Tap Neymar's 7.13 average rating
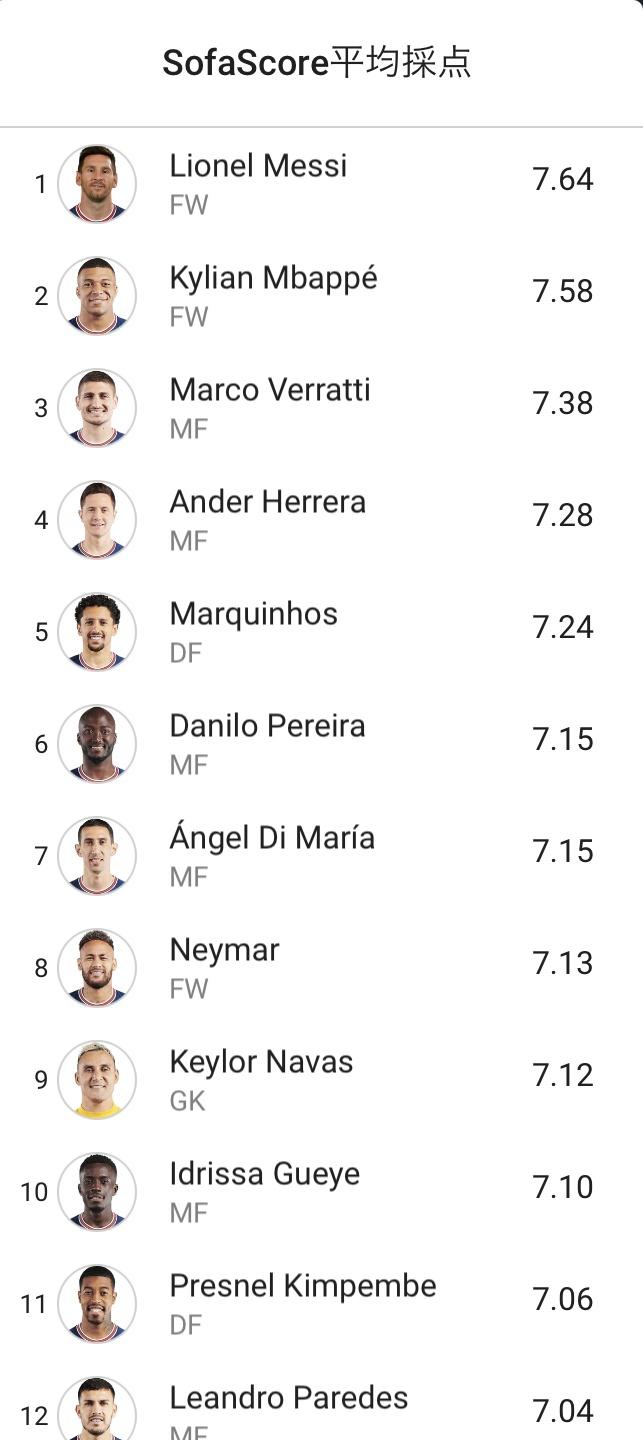 (x=563, y=963)
